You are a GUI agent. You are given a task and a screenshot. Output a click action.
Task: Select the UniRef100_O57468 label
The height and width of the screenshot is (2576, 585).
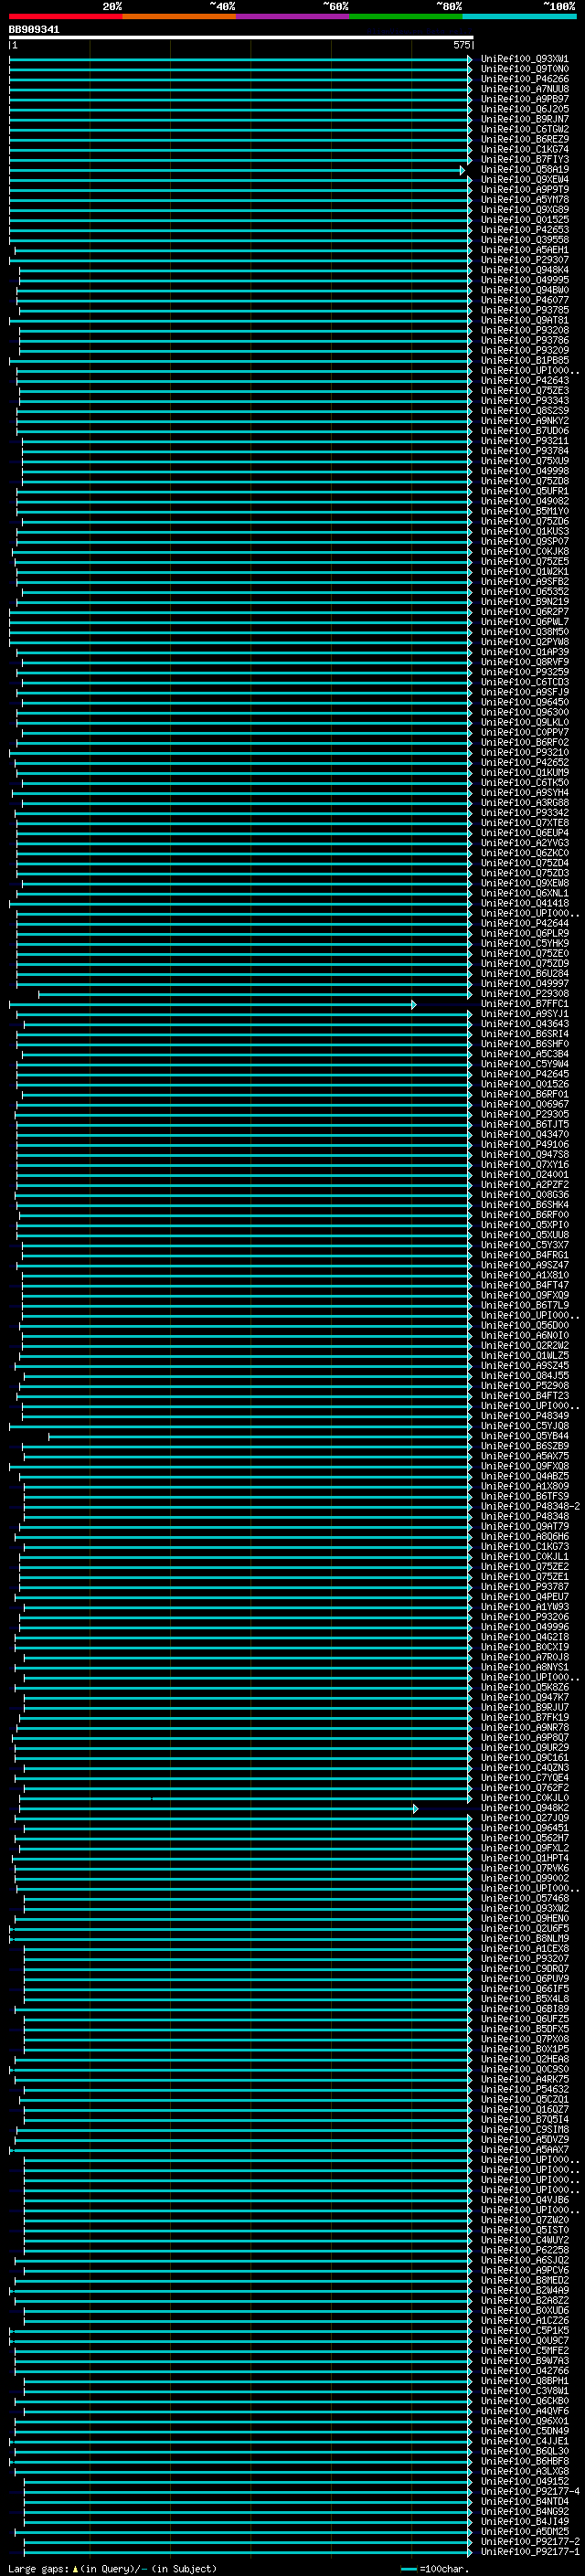click(x=525, y=1898)
